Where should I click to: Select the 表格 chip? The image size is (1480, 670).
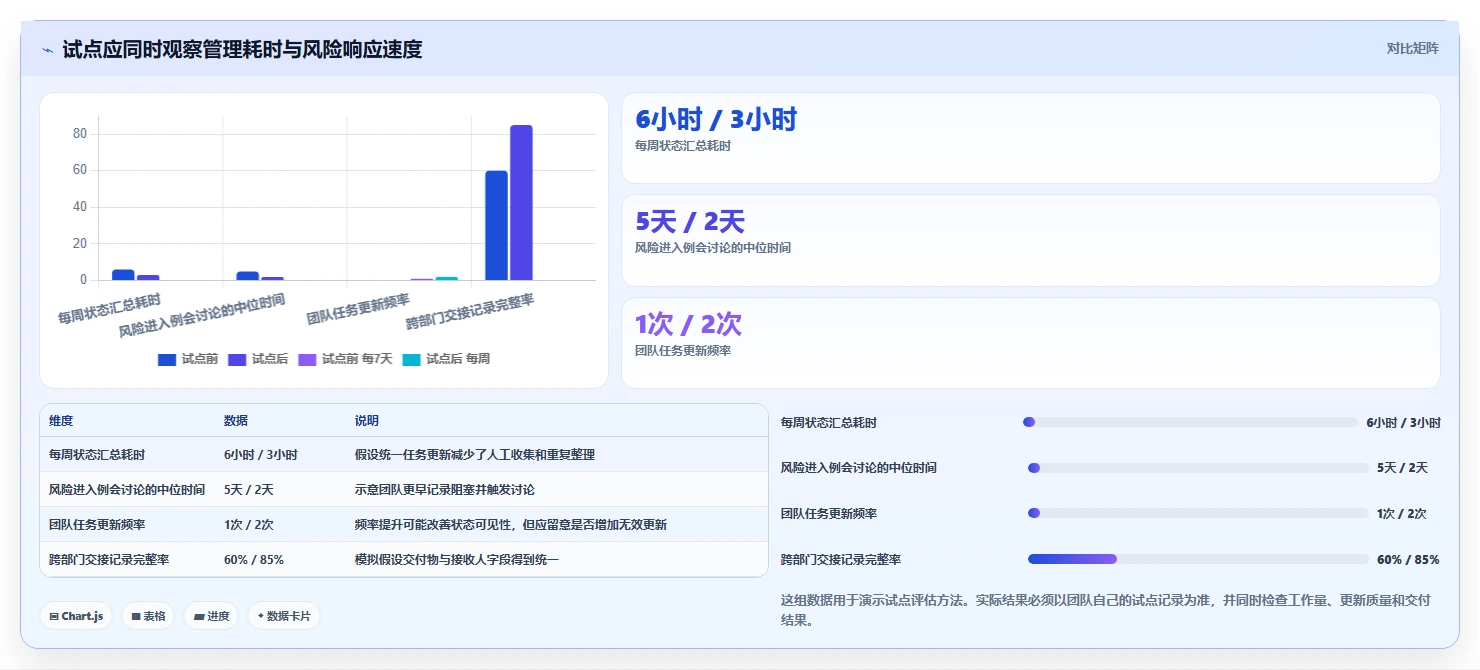[148, 616]
